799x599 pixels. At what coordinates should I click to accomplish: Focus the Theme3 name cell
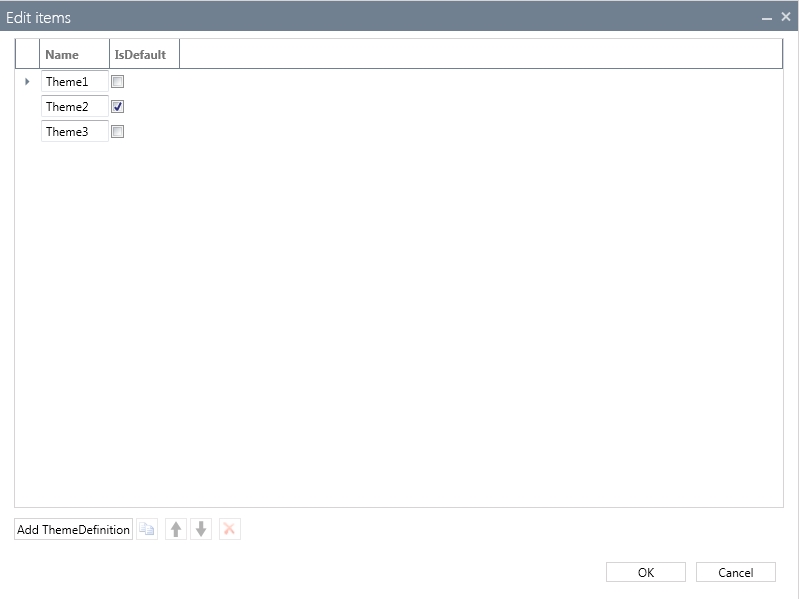(x=74, y=132)
